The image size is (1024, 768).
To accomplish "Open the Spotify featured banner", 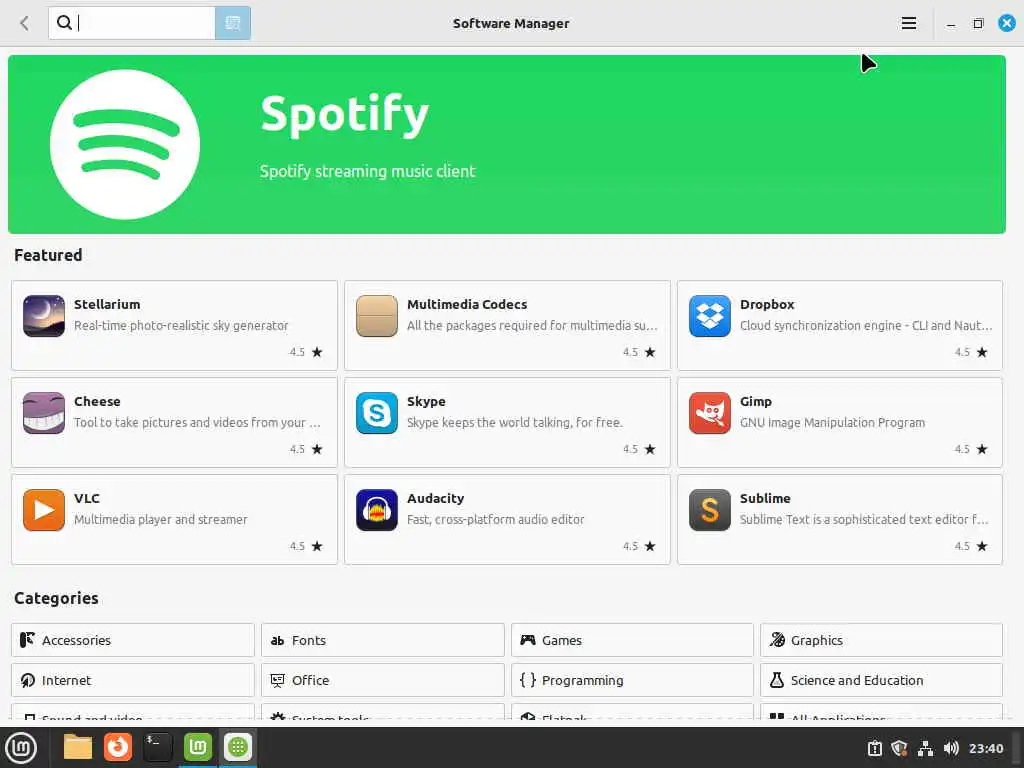I will [x=507, y=144].
